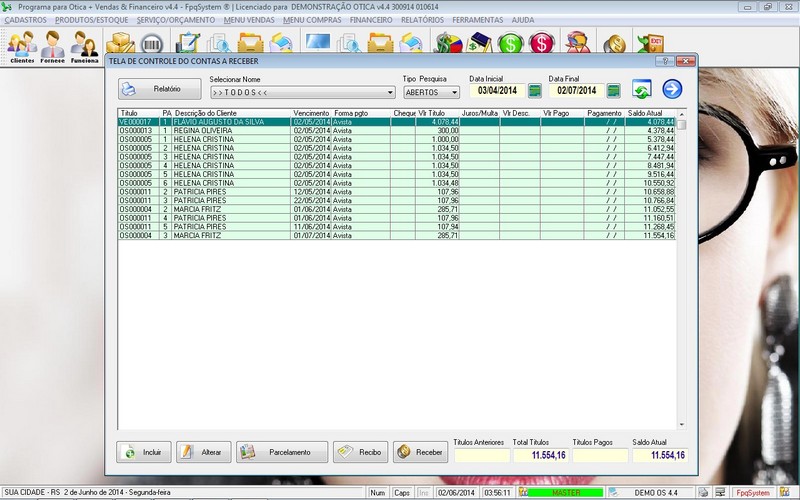Click the Alterar button
800x500 pixels.
pos(204,452)
